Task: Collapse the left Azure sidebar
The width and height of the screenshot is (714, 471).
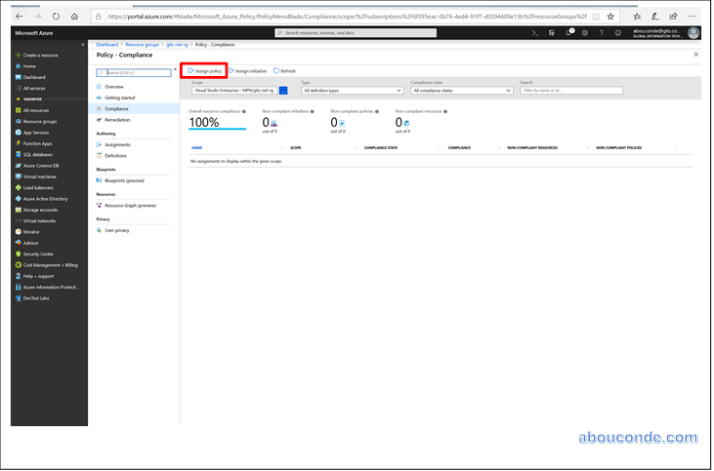Action: (x=84, y=45)
